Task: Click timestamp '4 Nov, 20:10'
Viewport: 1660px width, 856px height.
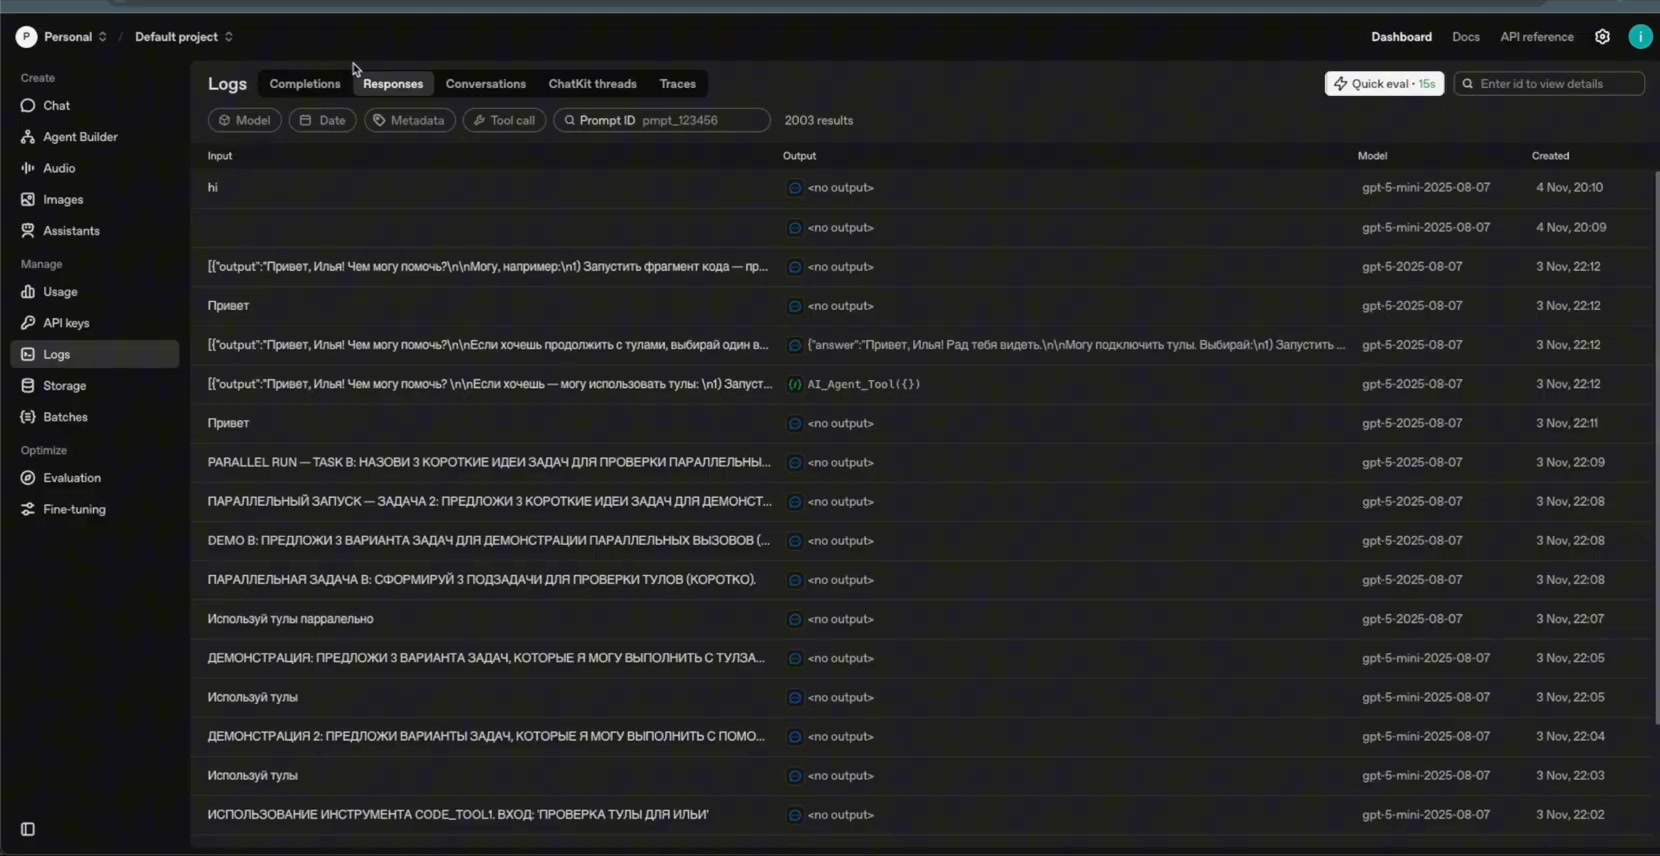Action: 1569,188
